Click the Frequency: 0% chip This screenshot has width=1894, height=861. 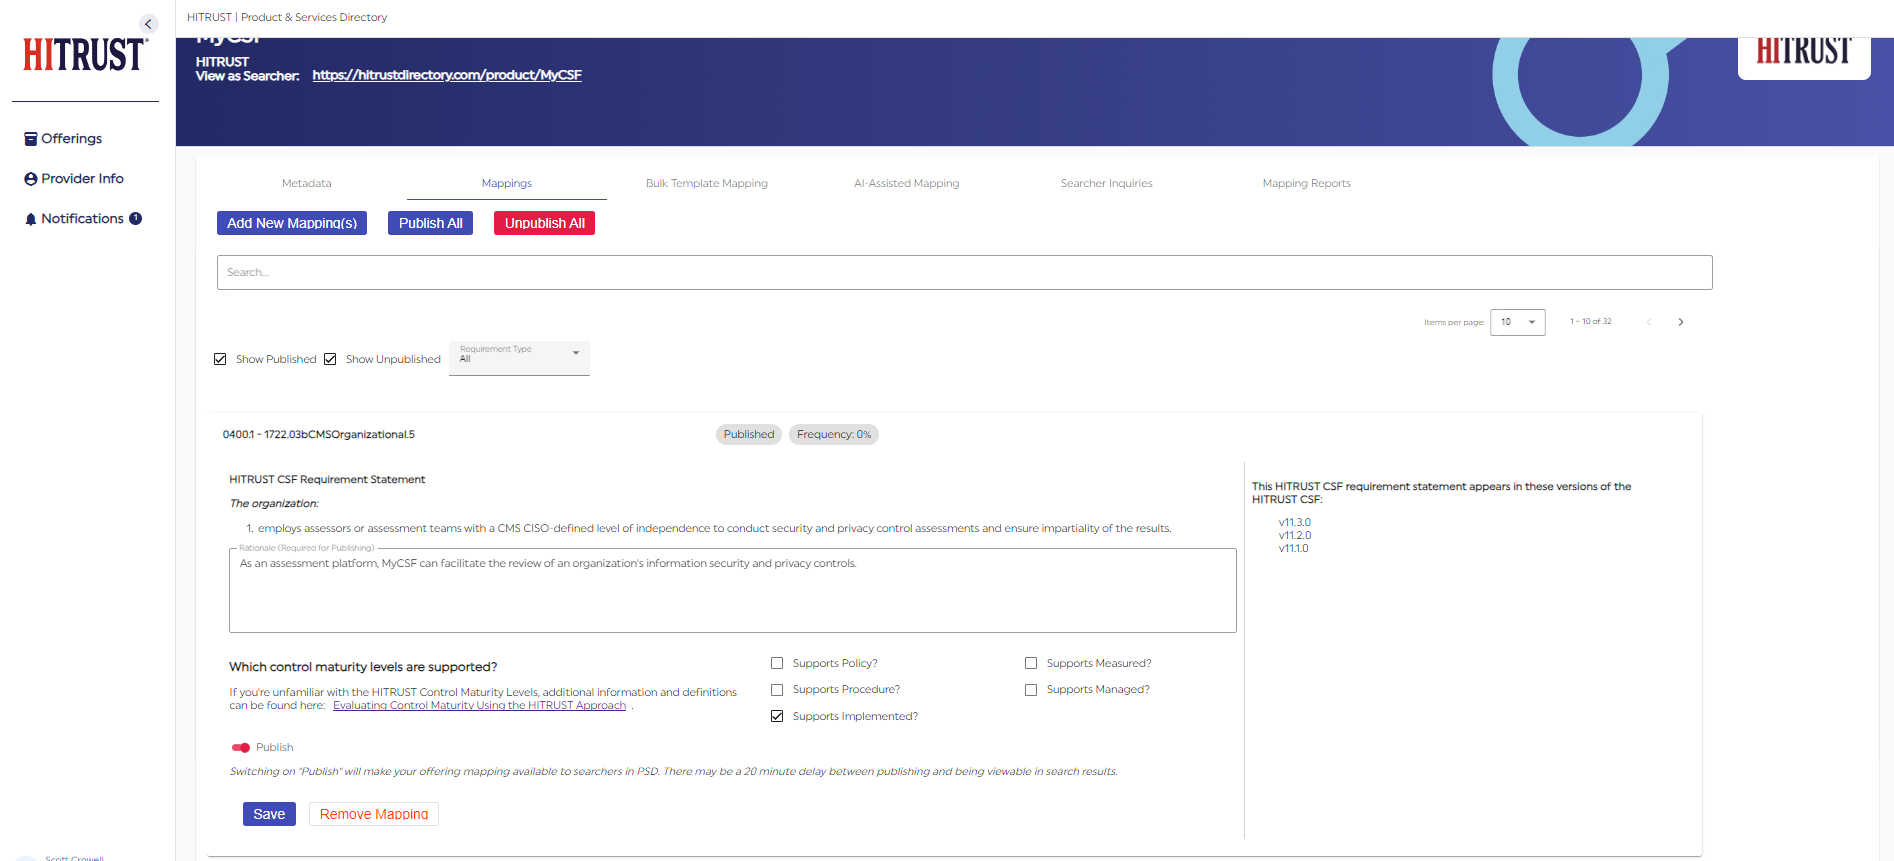point(834,434)
